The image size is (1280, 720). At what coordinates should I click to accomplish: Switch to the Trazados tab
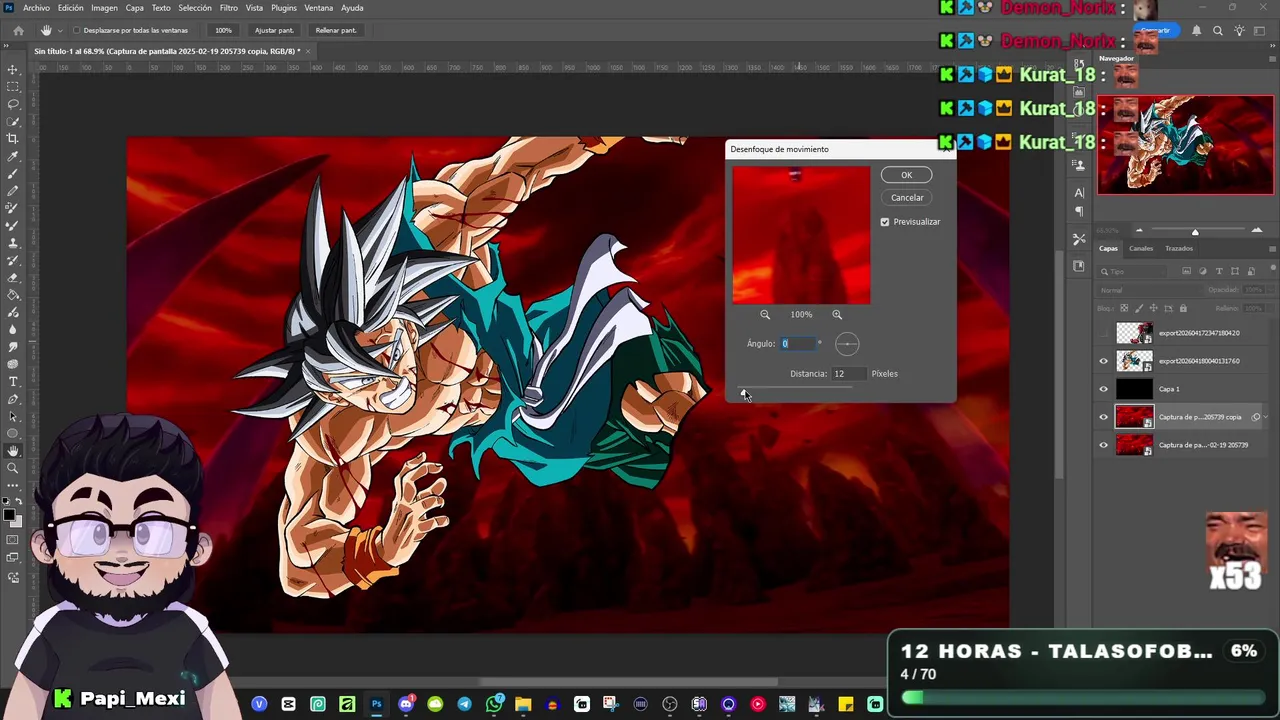(1179, 248)
